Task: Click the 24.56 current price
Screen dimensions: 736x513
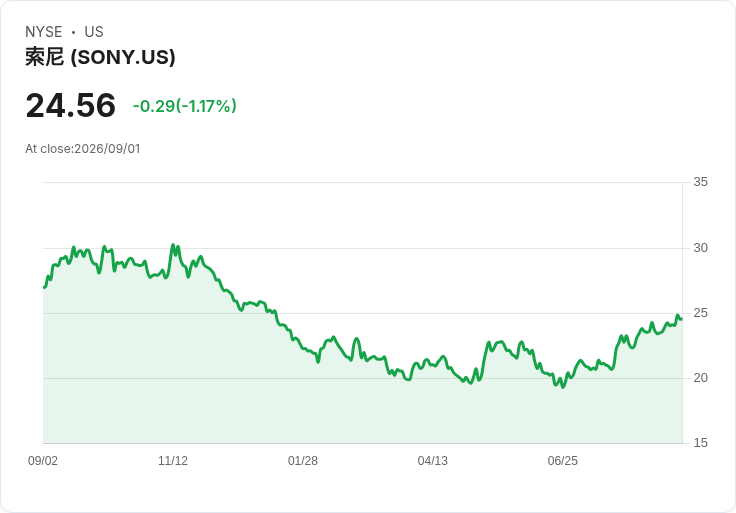Action: [70, 105]
